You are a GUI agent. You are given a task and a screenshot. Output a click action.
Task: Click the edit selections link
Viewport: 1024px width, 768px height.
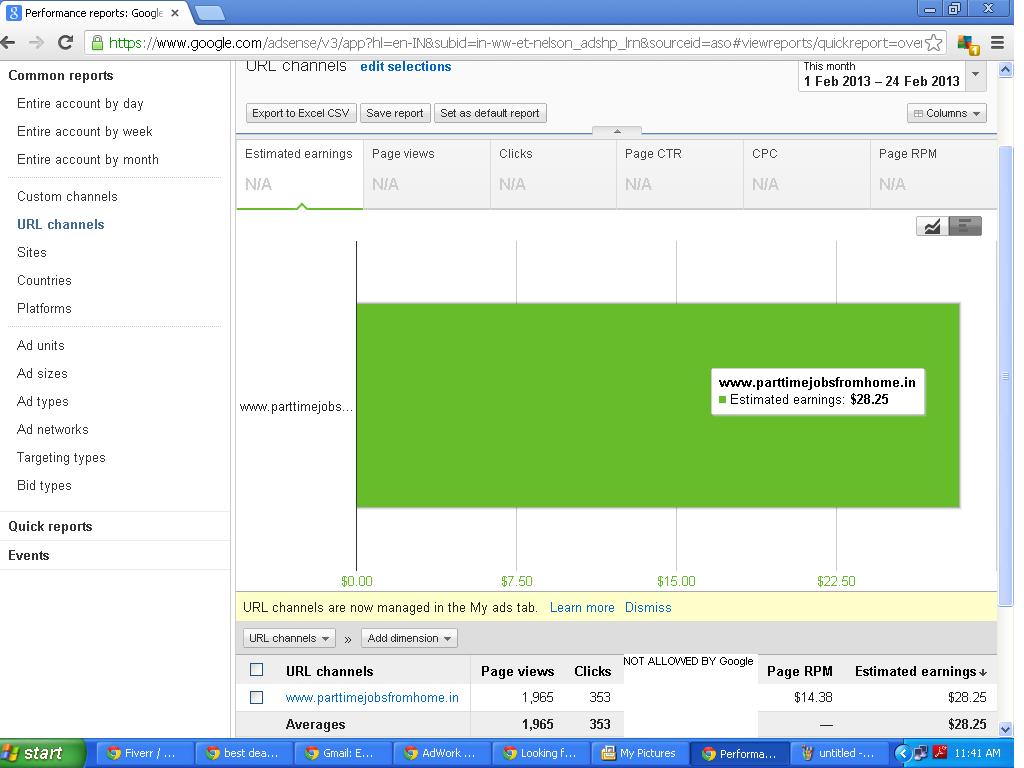coord(406,67)
